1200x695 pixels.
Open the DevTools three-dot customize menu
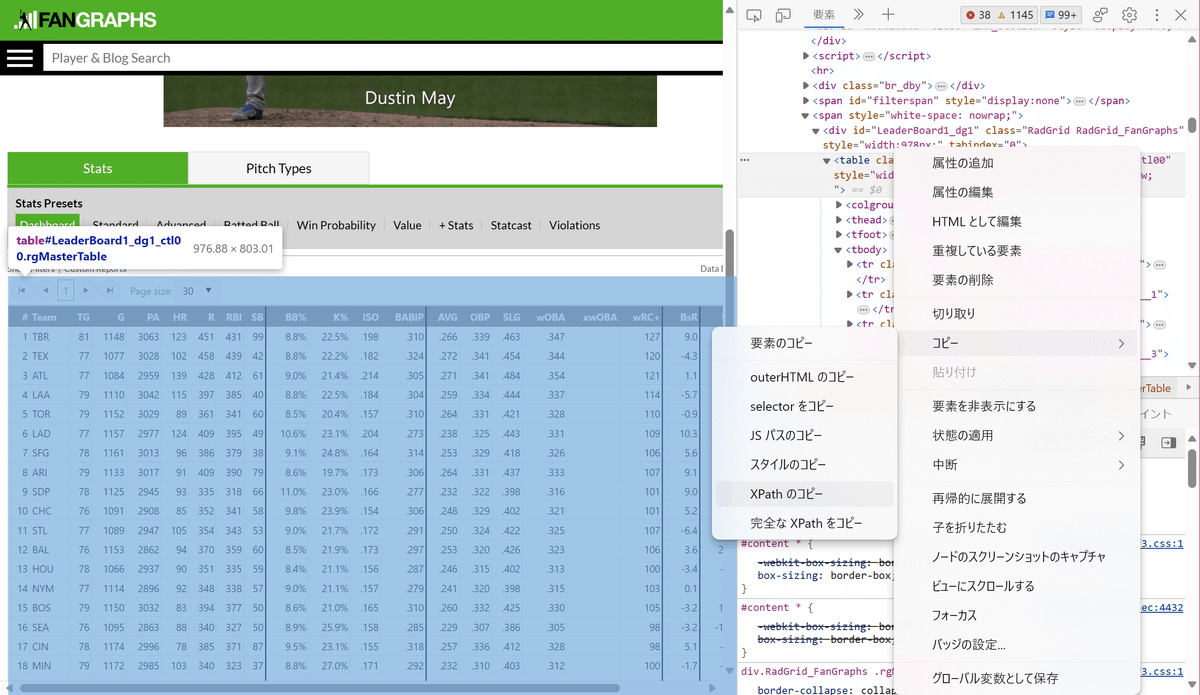1158,15
